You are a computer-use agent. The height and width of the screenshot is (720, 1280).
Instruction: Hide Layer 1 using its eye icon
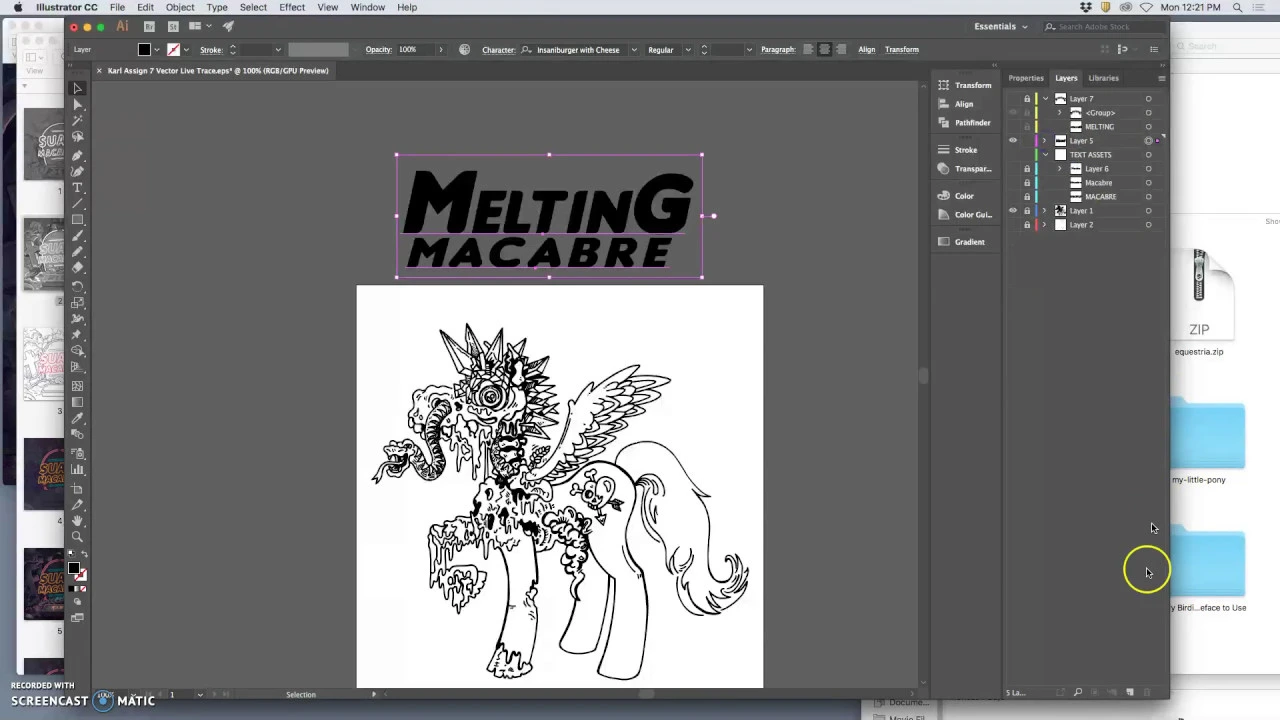pyautogui.click(x=1013, y=211)
